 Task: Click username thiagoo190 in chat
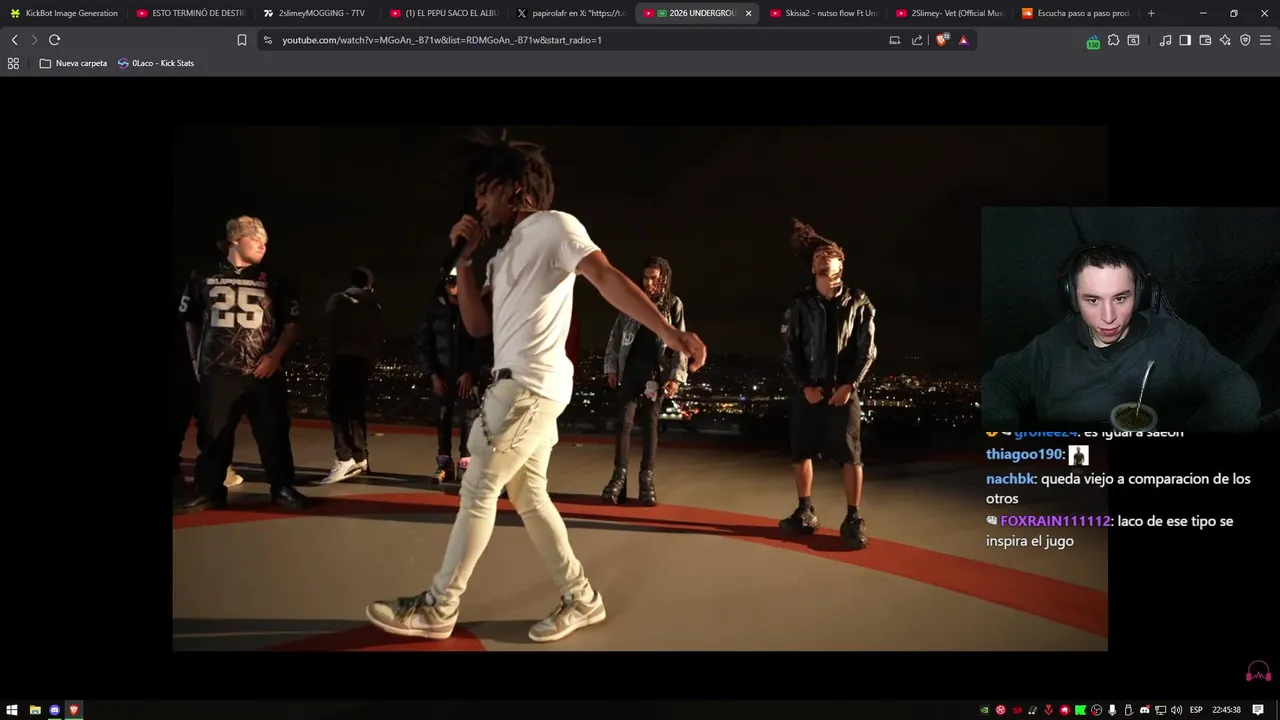(1024, 454)
